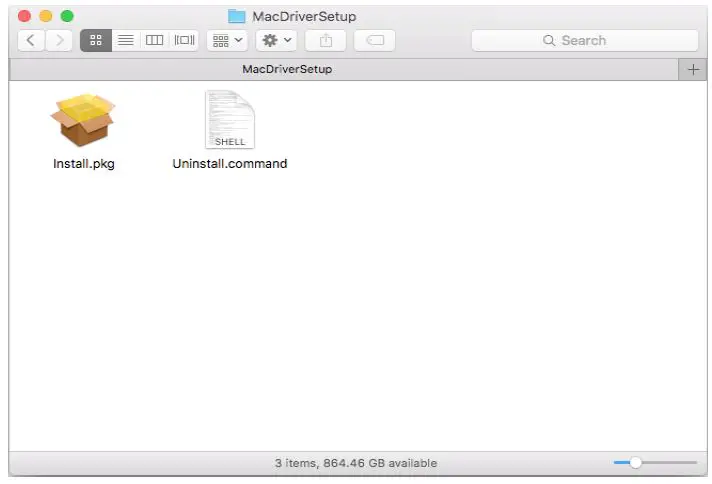
Task: Click the Uninstall.command file name
Action: tap(230, 163)
